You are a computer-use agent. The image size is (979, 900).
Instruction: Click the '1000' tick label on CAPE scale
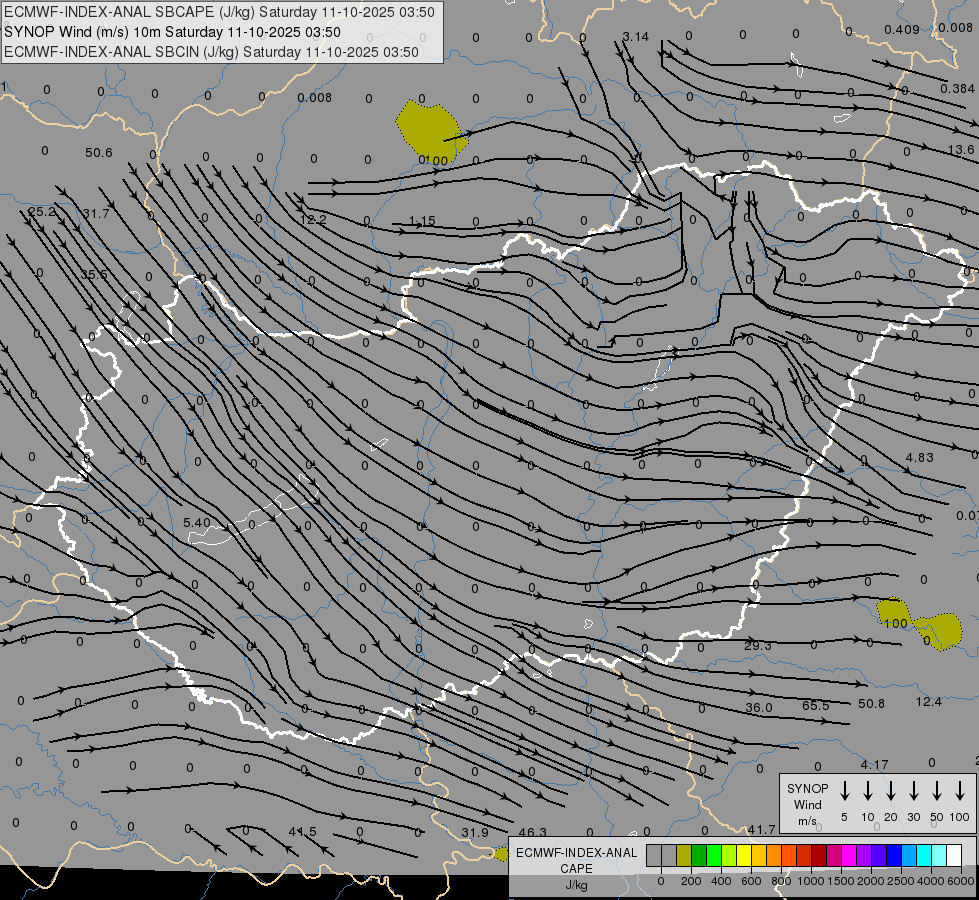tap(811, 881)
